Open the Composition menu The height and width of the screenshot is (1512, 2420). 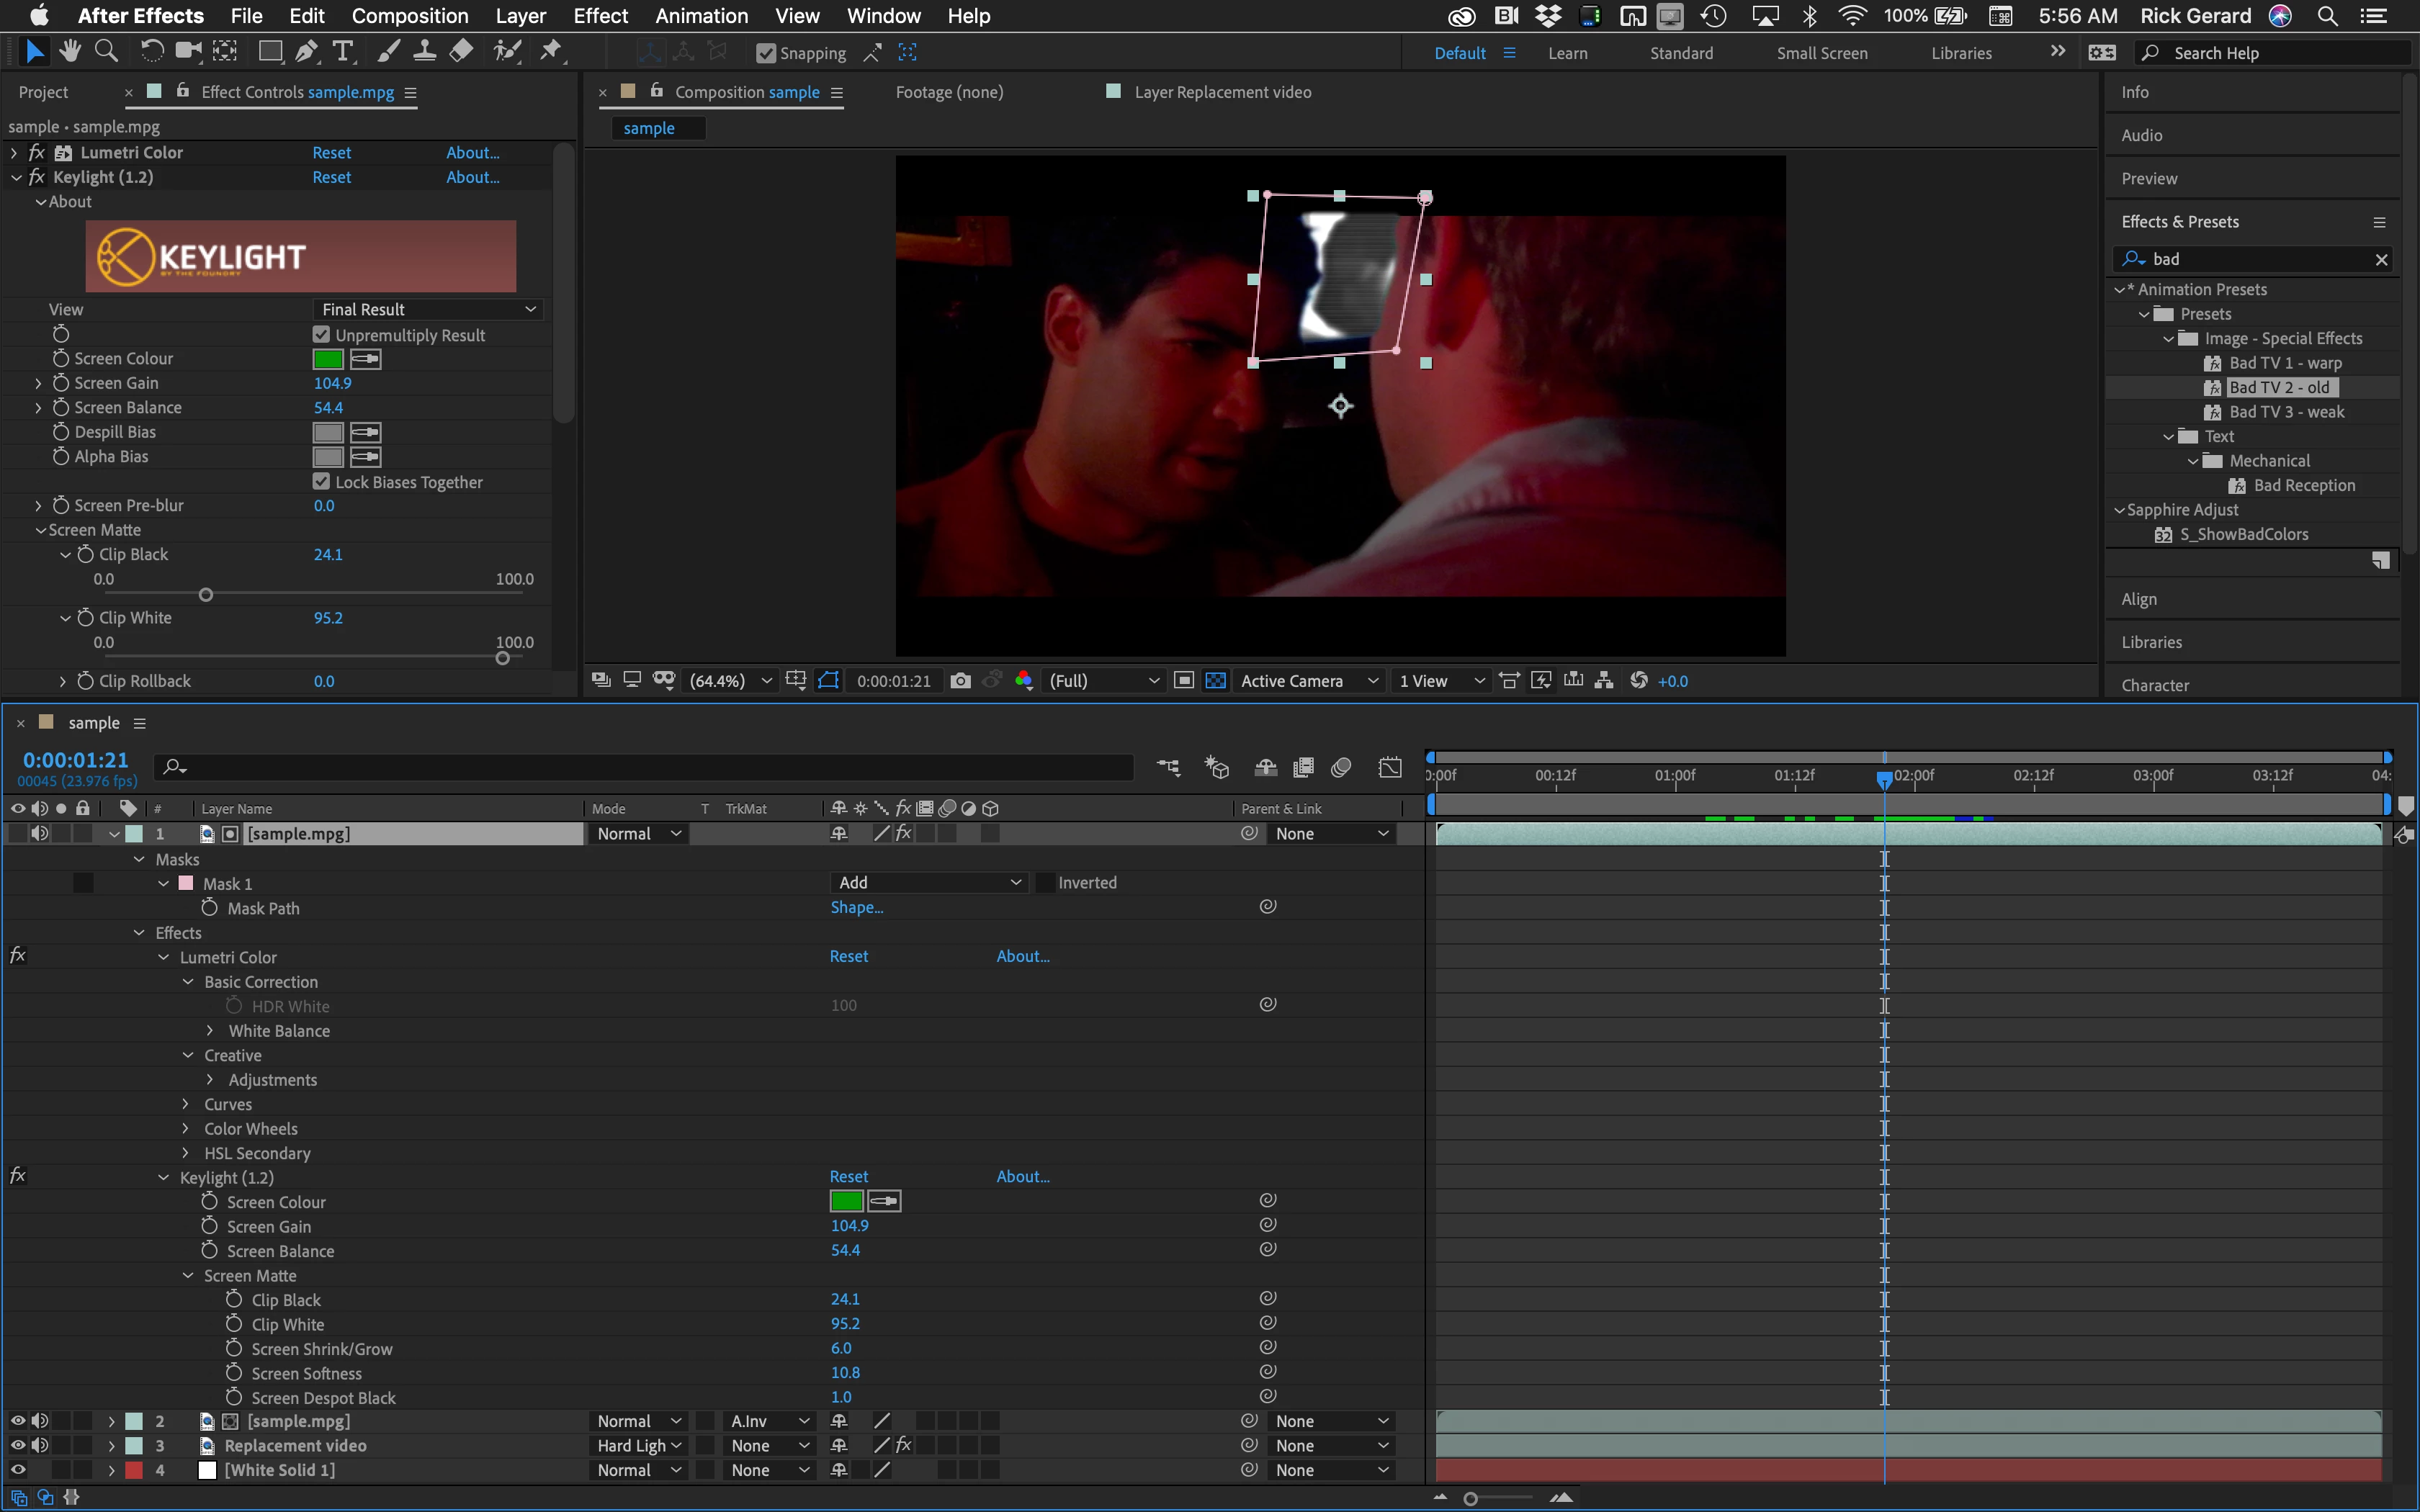point(410,16)
